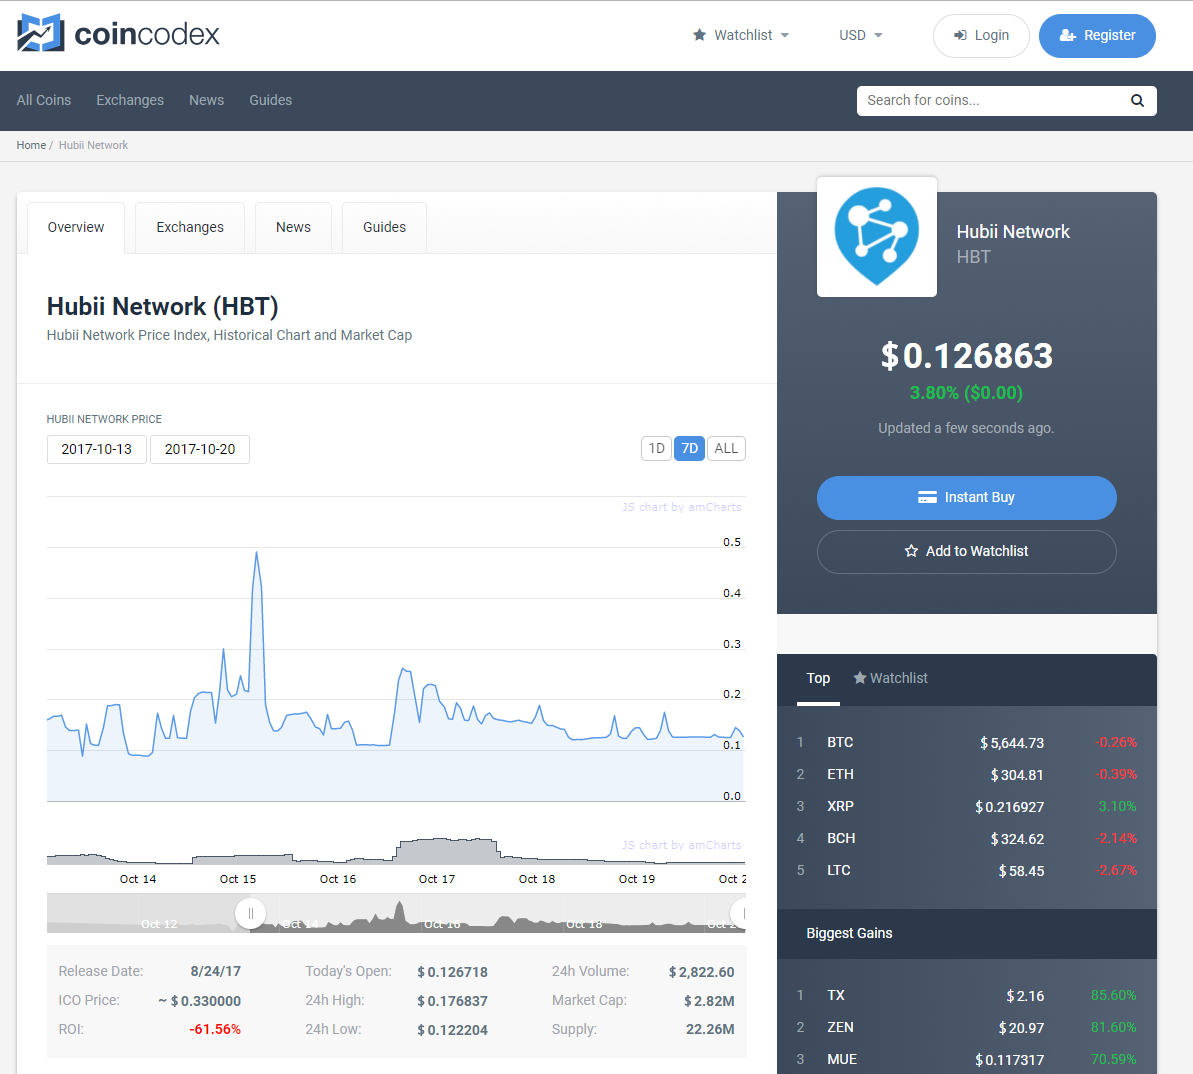
Task: Click the CoinCodex logo
Action: coord(118,33)
